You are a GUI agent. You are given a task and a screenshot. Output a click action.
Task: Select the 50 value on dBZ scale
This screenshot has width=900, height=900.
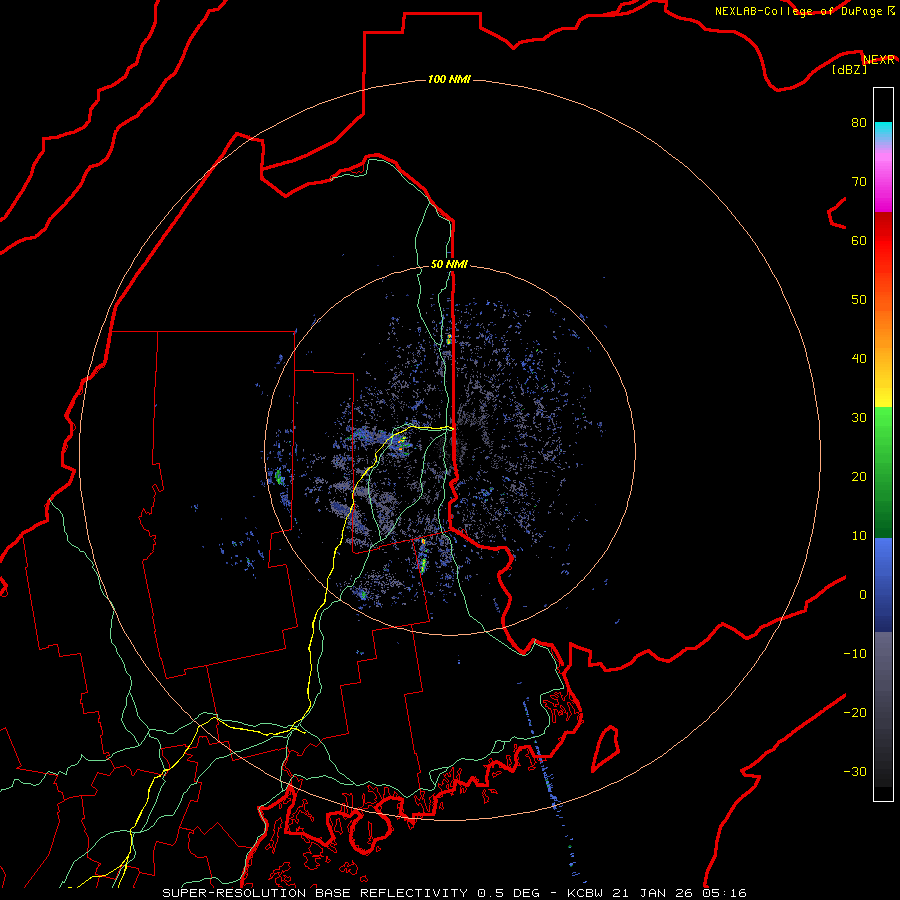(859, 300)
